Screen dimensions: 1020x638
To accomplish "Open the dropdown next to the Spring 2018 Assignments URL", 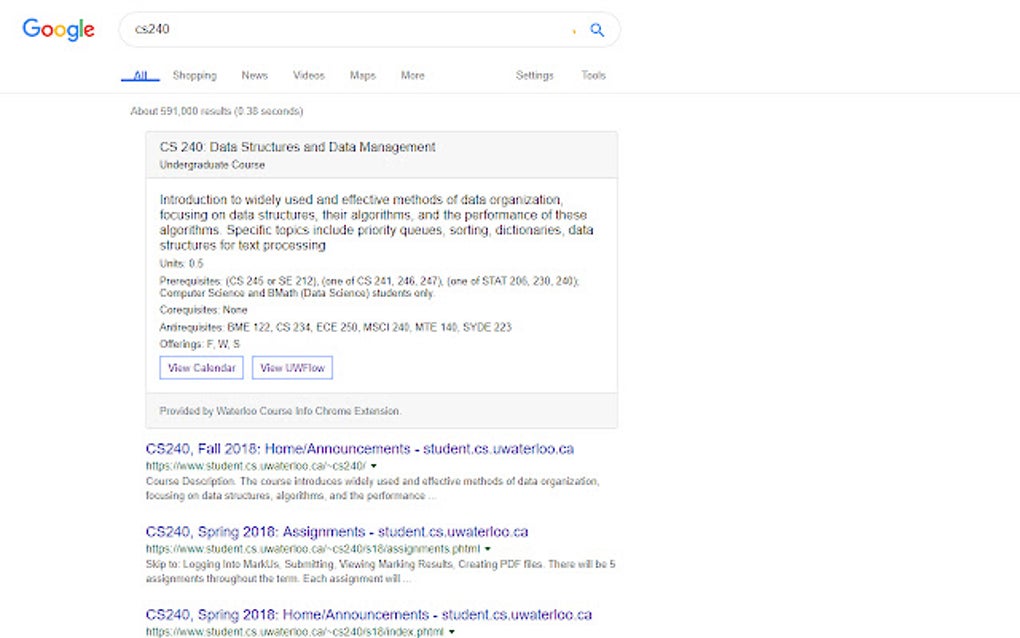I will (487, 549).
